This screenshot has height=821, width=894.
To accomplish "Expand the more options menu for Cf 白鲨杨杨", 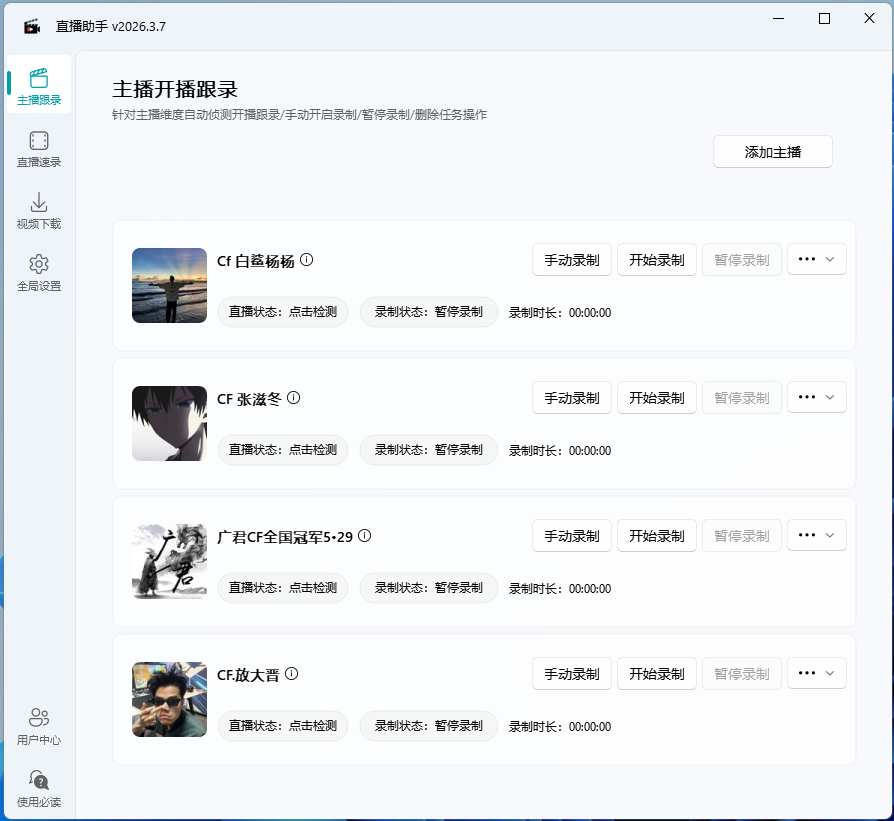I will 816,258.
